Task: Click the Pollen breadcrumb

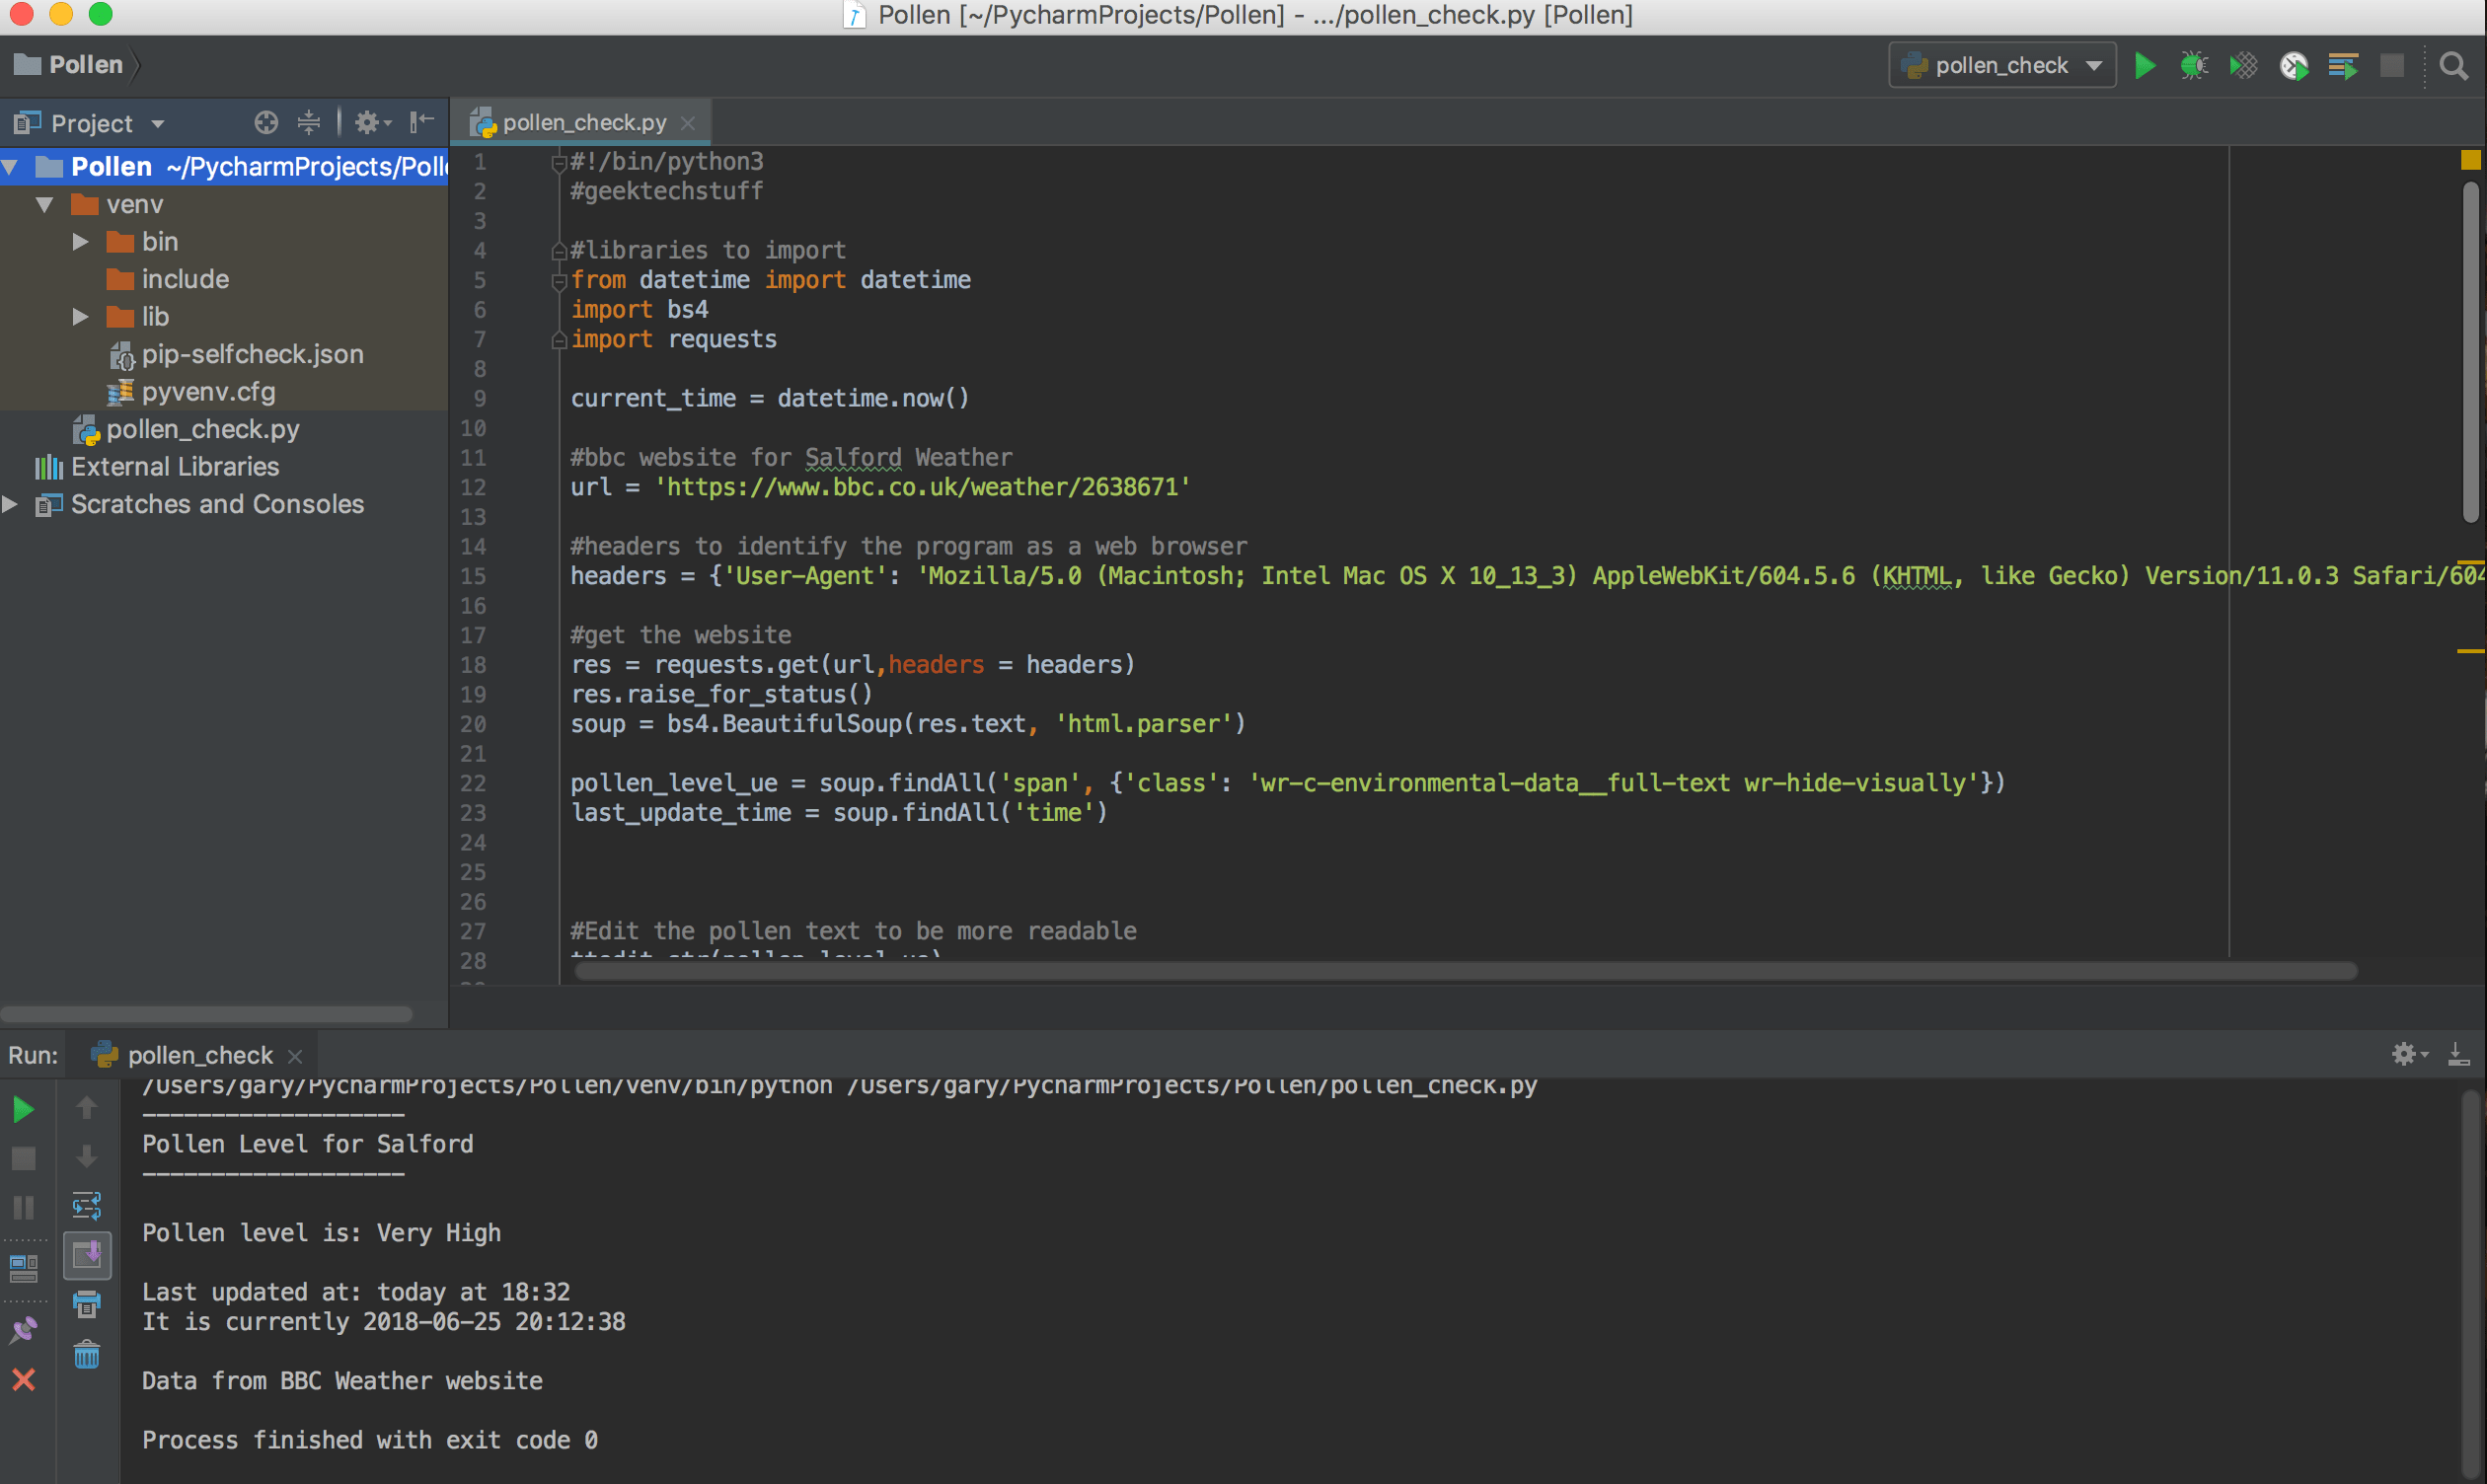Action: click(86, 63)
